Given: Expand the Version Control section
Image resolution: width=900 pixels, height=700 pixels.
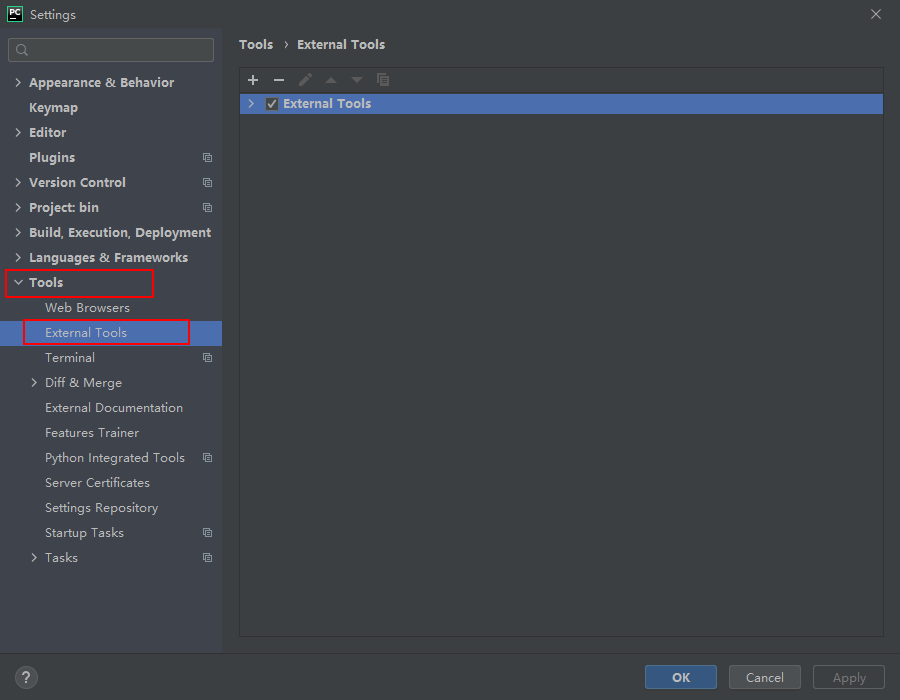Looking at the screenshot, I should (x=18, y=182).
